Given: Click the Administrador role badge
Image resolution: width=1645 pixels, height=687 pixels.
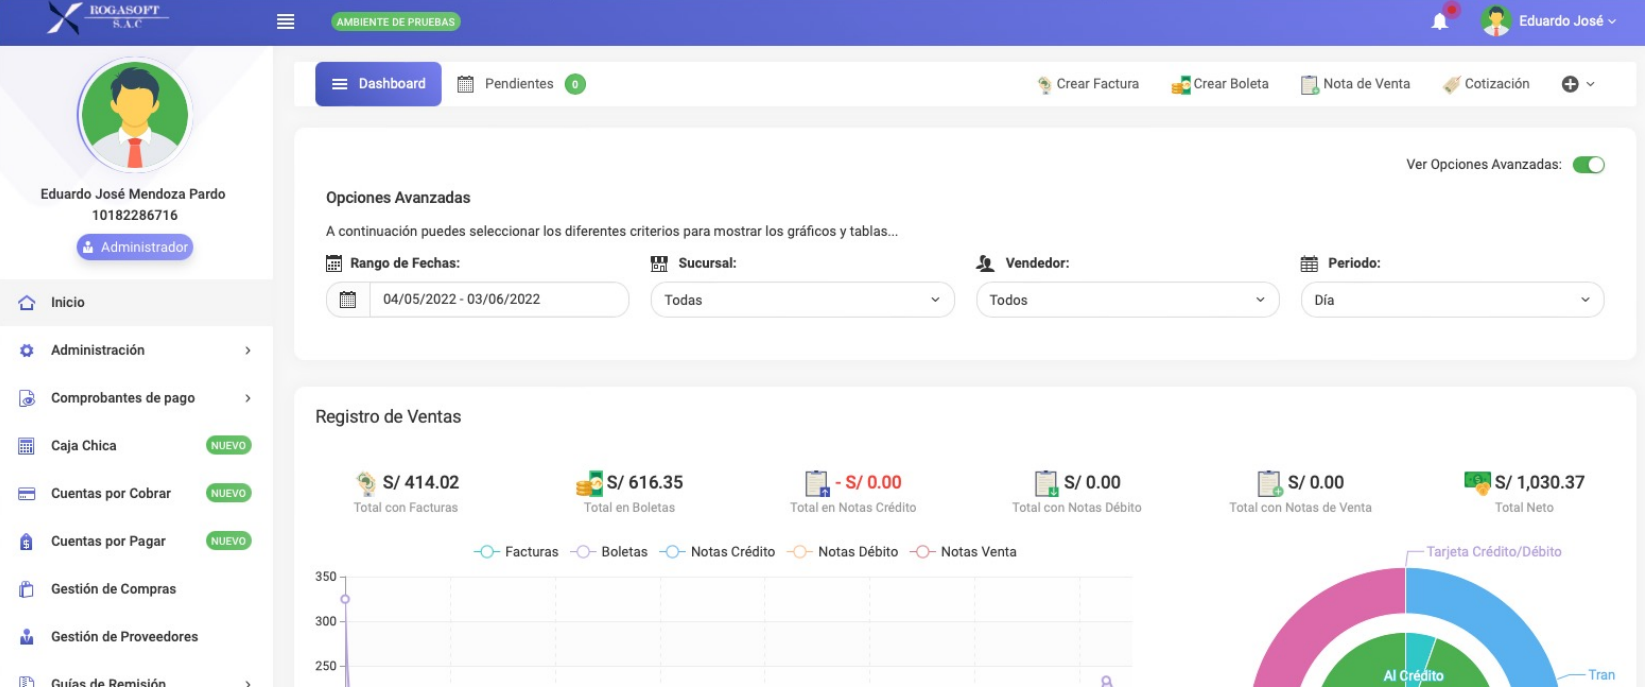Looking at the screenshot, I should (x=135, y=247).
